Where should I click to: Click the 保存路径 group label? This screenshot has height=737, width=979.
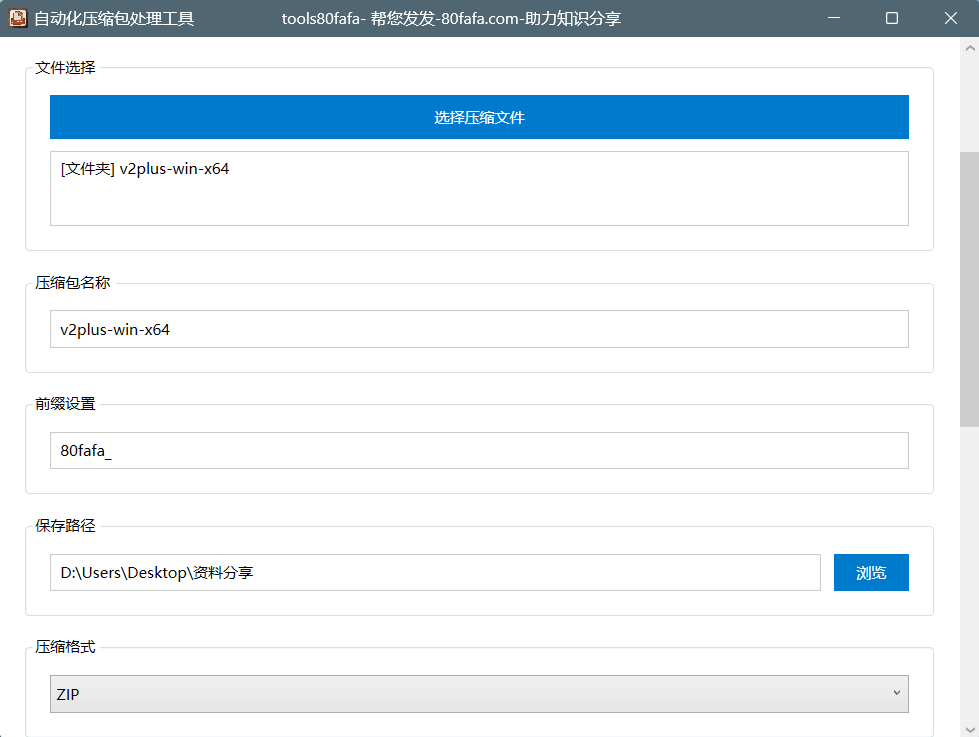(x=66, y=526)
